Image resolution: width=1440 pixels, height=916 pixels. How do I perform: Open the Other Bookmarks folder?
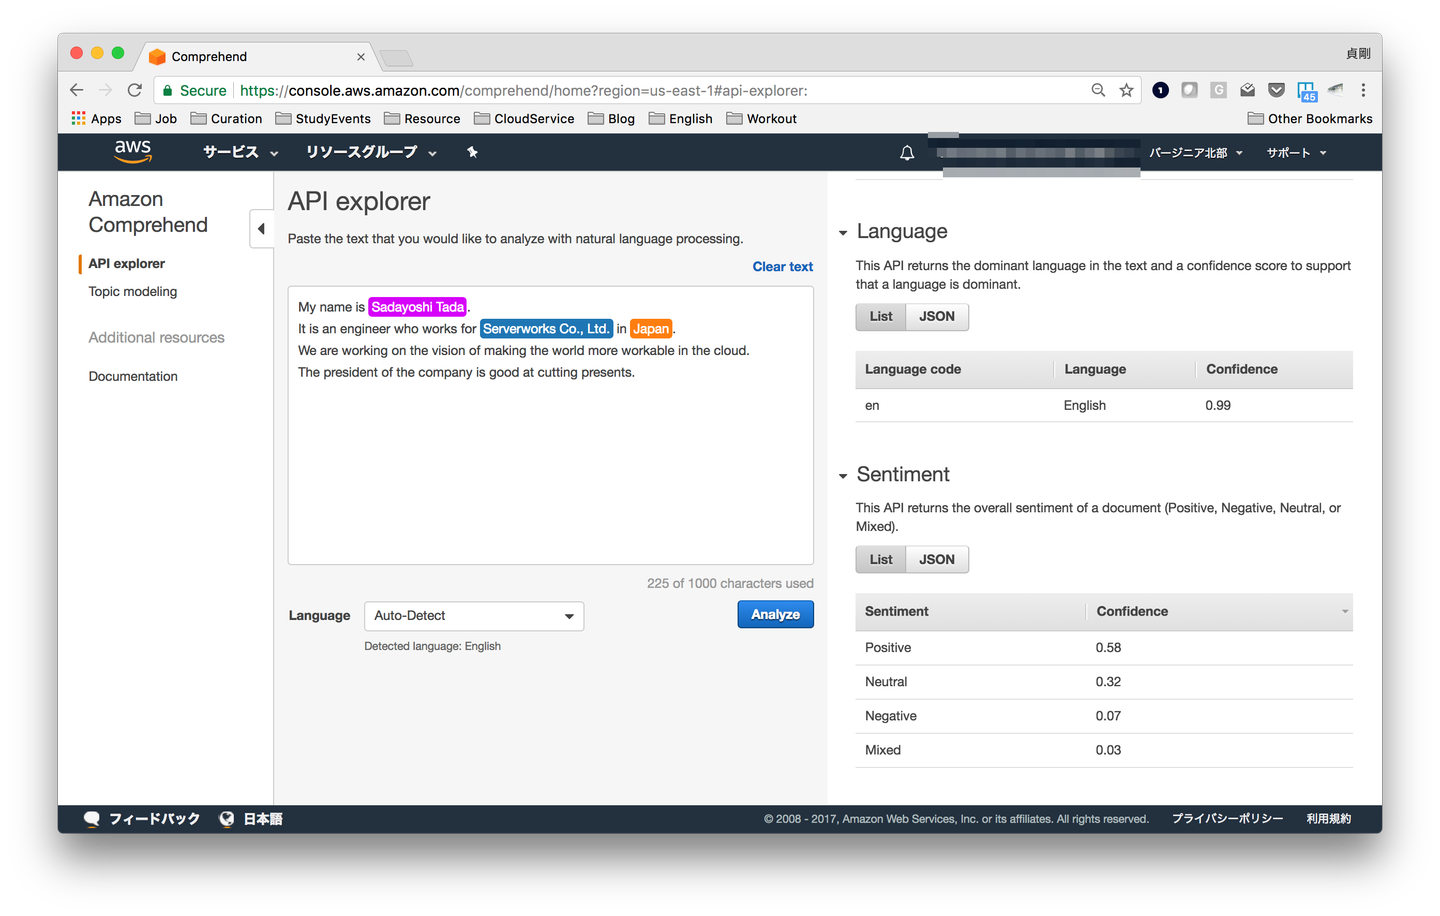[x=1310, y=118]
